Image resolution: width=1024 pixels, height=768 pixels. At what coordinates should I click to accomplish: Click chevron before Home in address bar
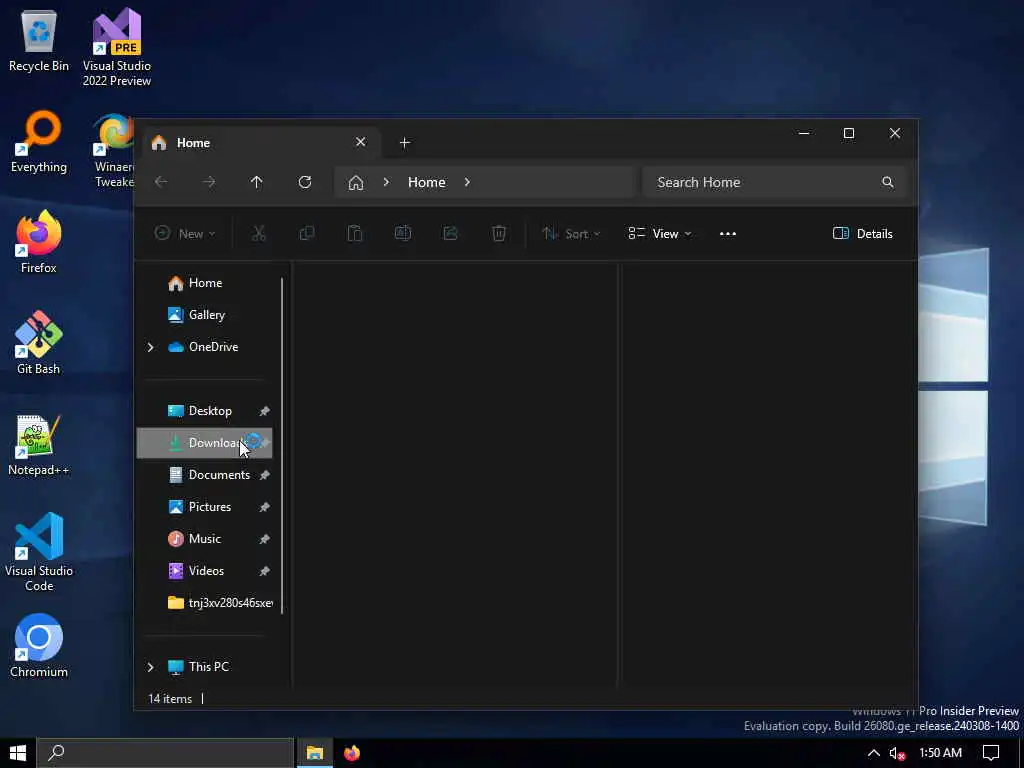(x=386, y=182)
